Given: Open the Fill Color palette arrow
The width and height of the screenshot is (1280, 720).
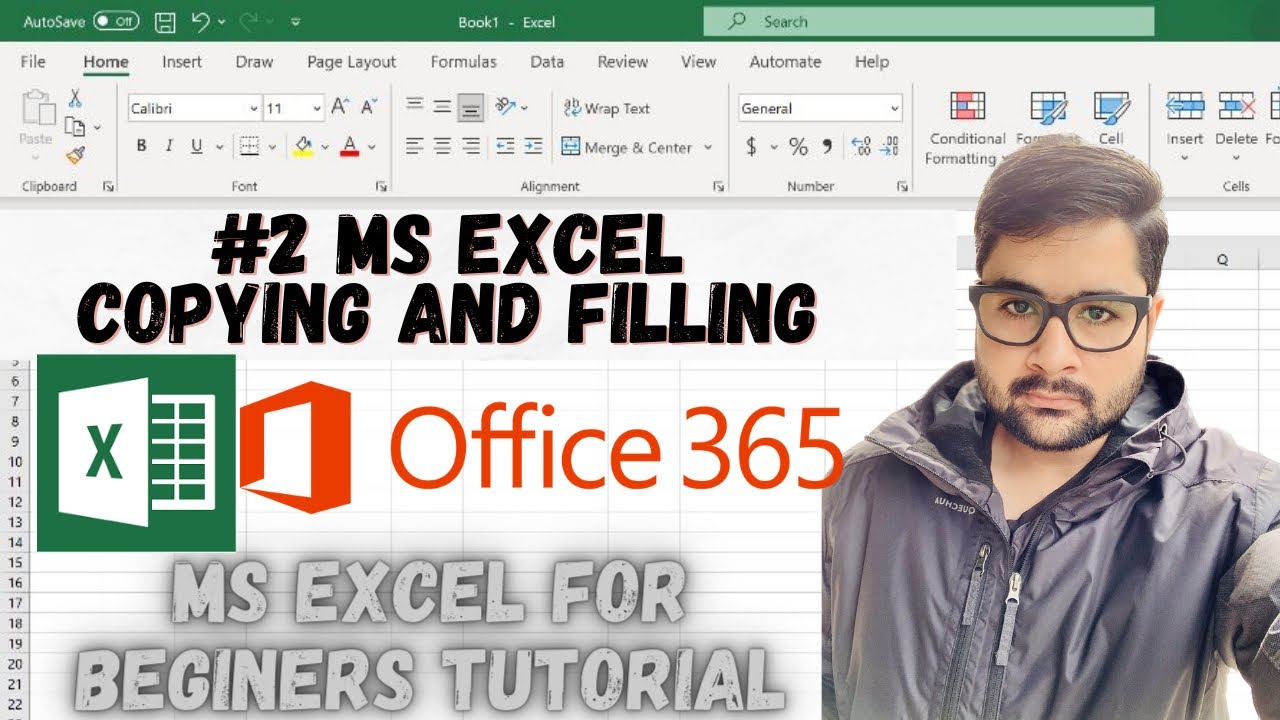Looking at the screenshot, I should pyautogui.click(x=325, y=147).
